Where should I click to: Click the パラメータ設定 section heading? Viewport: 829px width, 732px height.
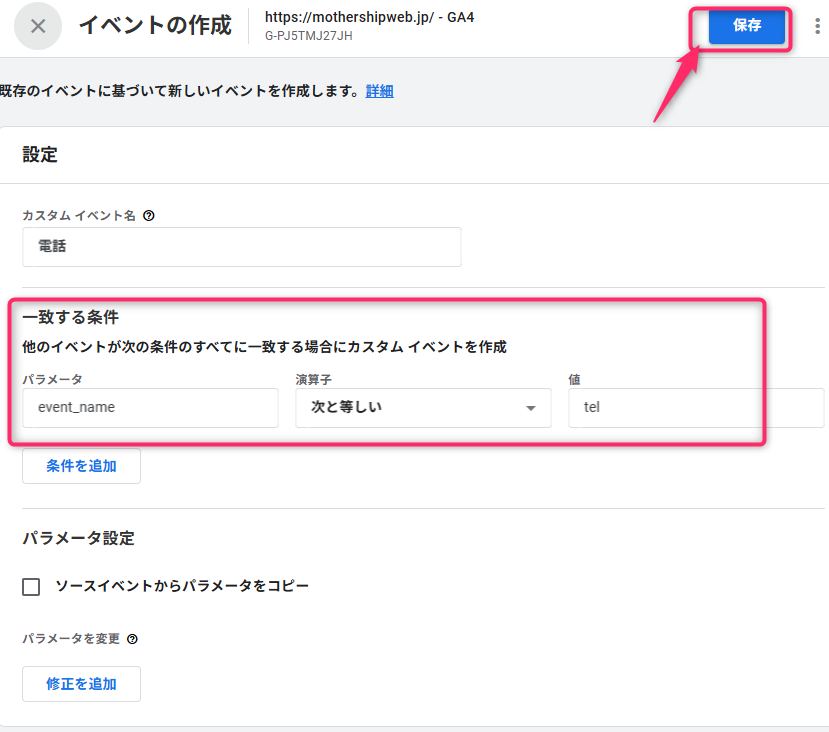pos(78,538)
